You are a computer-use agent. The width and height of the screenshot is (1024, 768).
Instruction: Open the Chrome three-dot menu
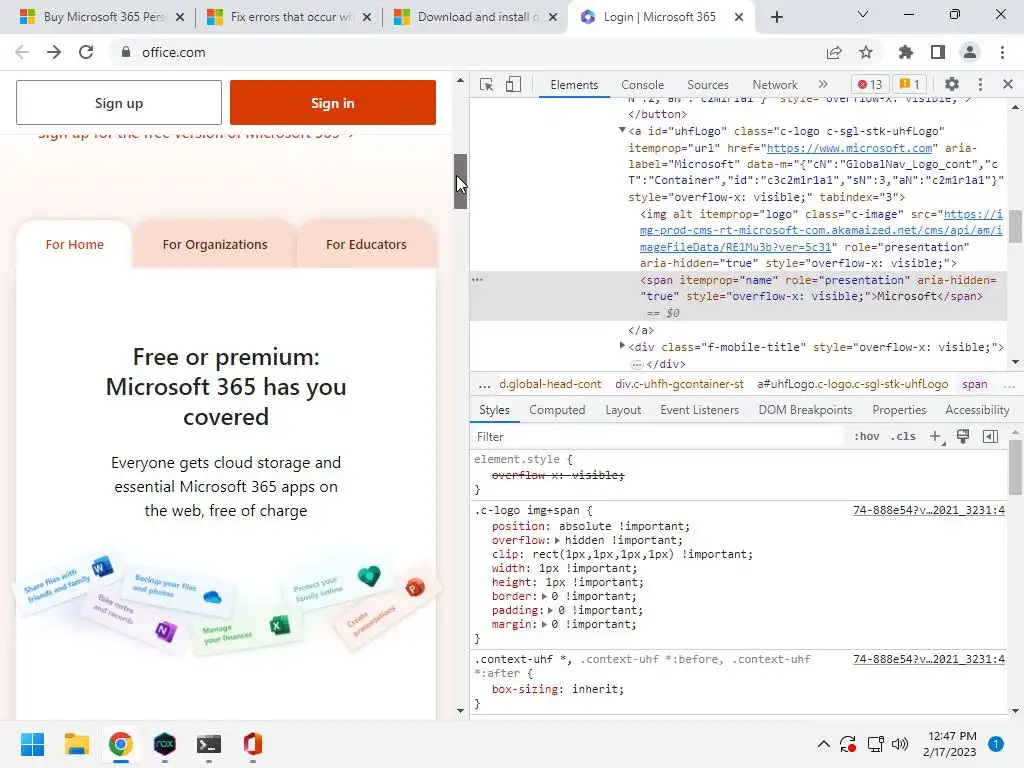[1002, 52]
